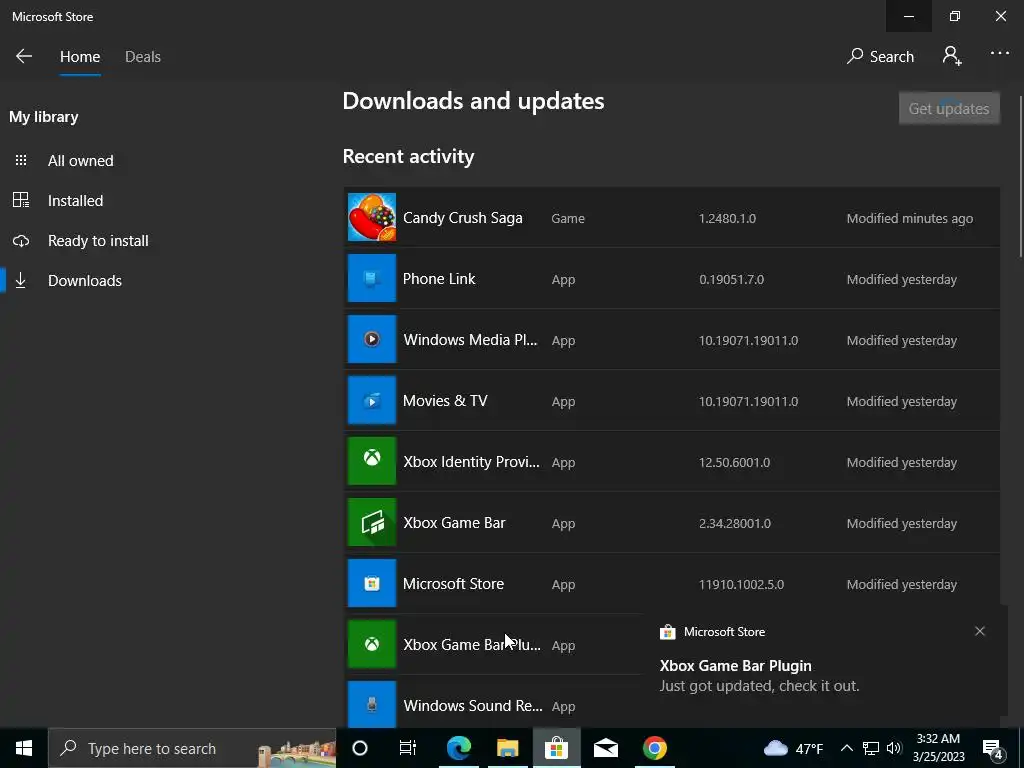Click the Game type label for Candy Crush
Viewport: 1024px width, 768px height.
[568, 218]
